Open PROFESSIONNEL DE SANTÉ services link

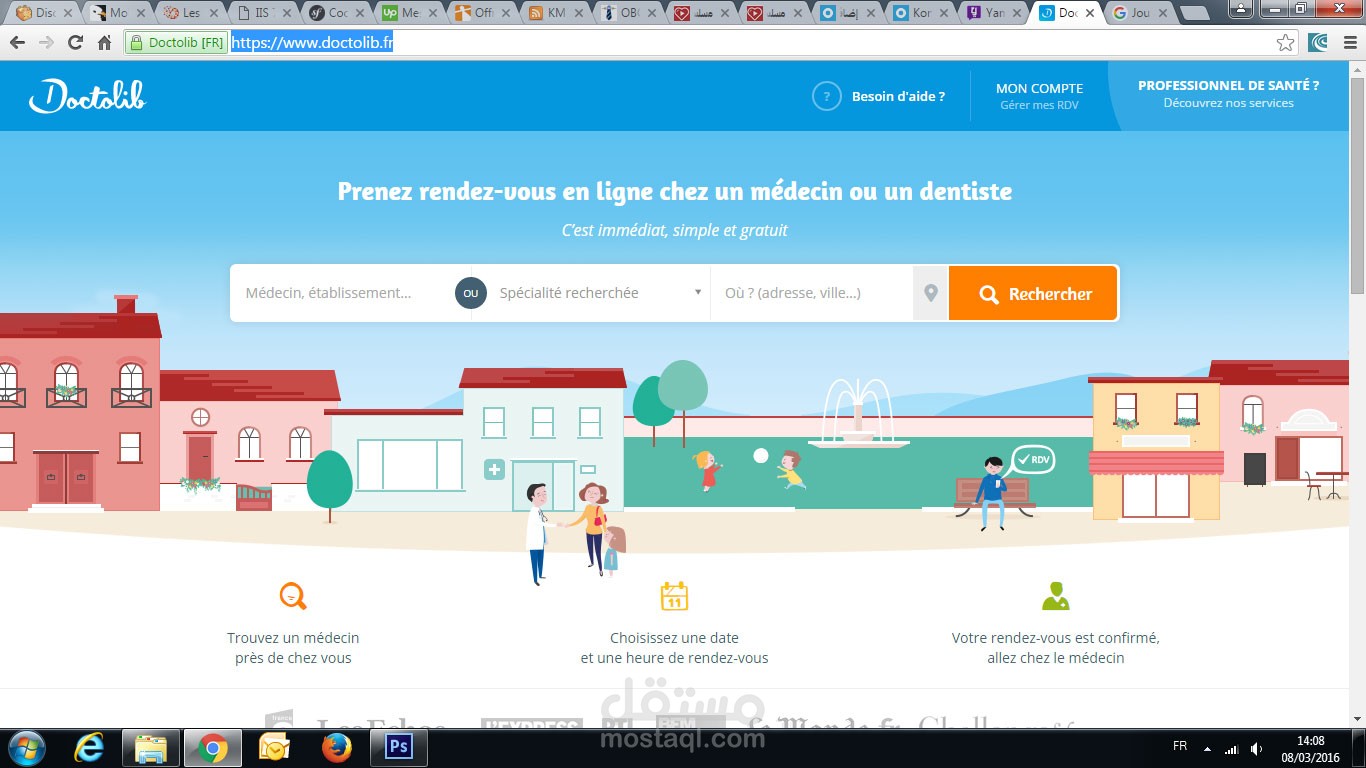click(1228, 94)
